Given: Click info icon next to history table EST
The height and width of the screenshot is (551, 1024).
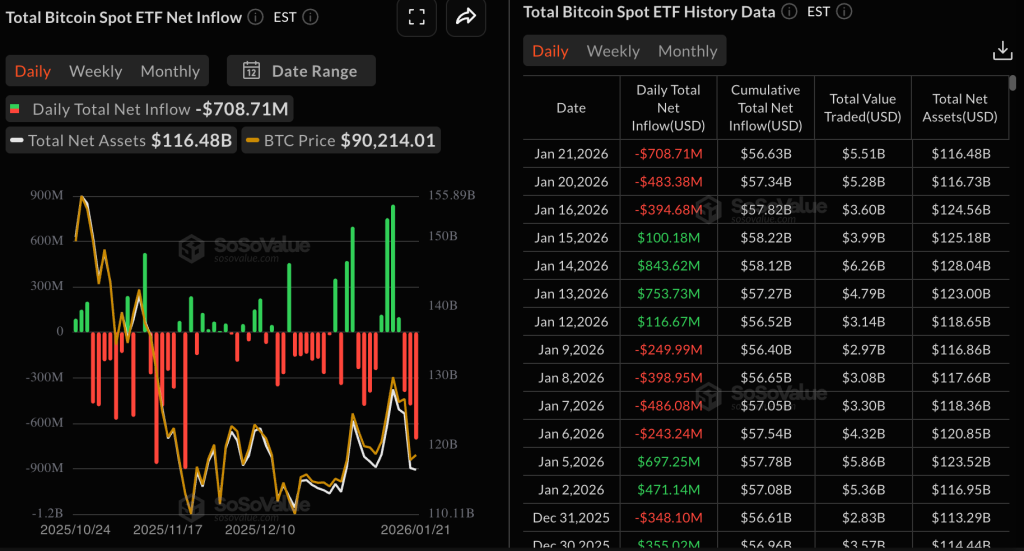Looking at the screenshot, I should pos(844,12).
